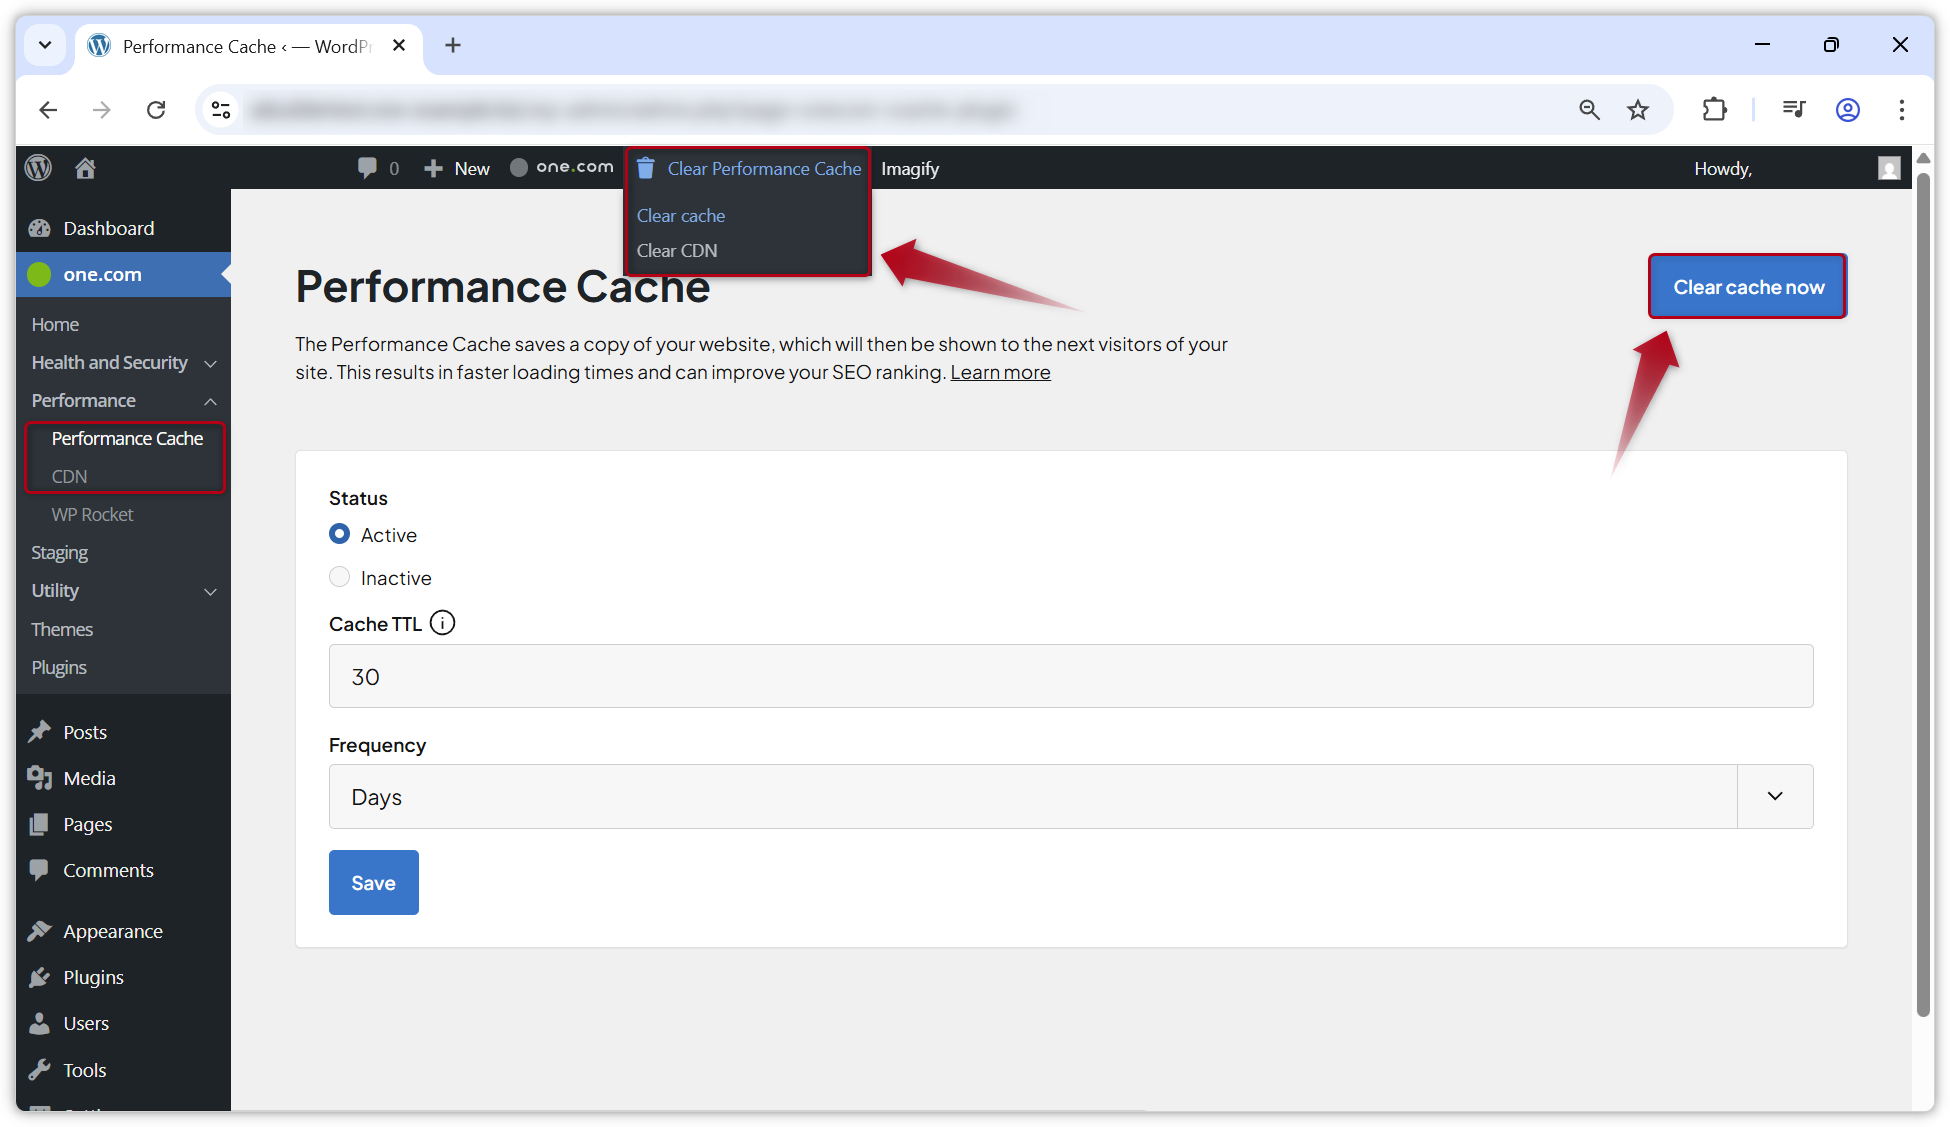This screenshot has height=1127, width=1950.
Task: Click the user avatar in the top right
Action: (x=1889, y=168)
